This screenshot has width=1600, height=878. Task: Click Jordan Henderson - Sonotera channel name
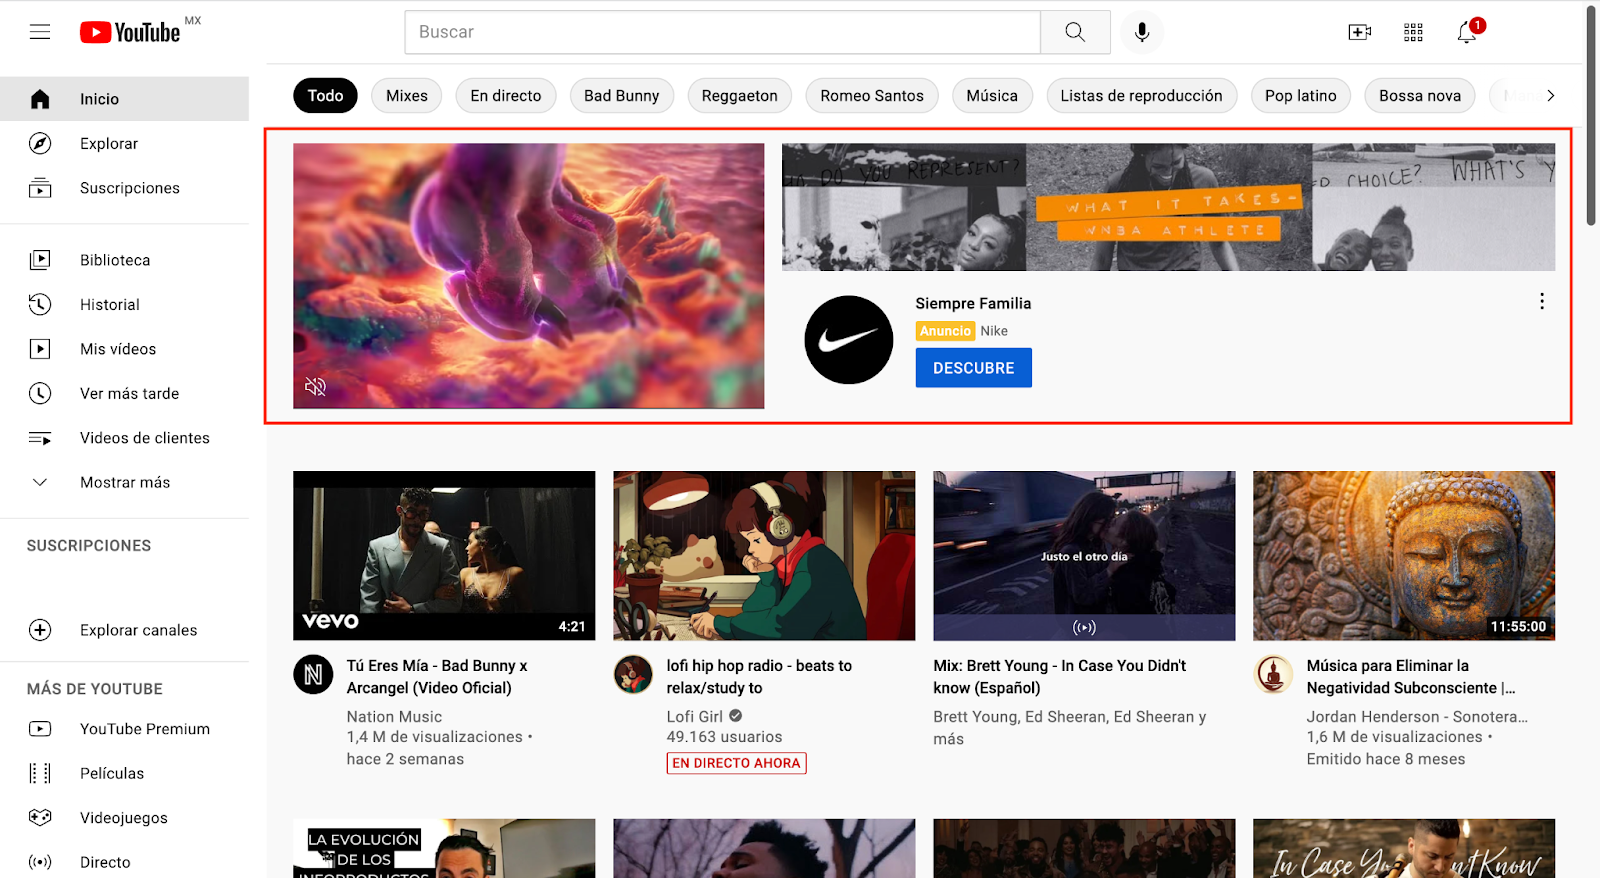(x=1416, y=717)
